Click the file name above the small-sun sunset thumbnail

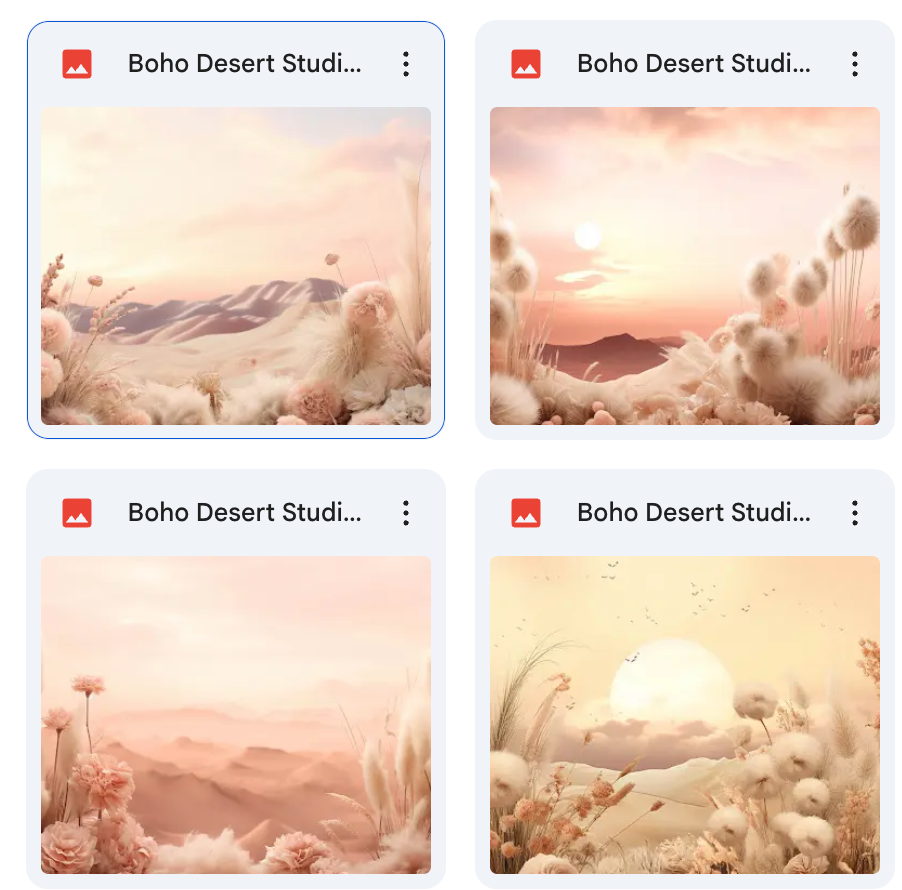pyautogui.click(x=694, y=63)
